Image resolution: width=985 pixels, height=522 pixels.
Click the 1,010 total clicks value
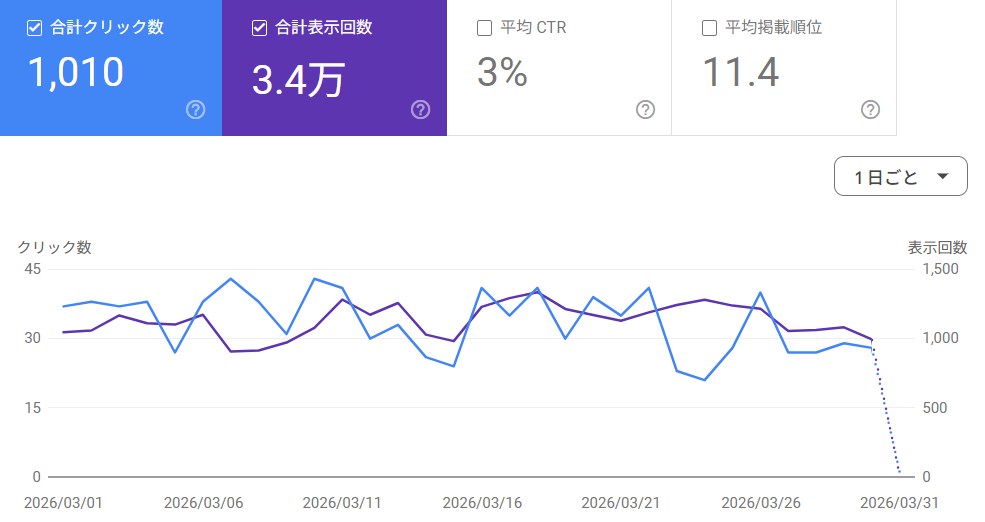coord(76,73)
